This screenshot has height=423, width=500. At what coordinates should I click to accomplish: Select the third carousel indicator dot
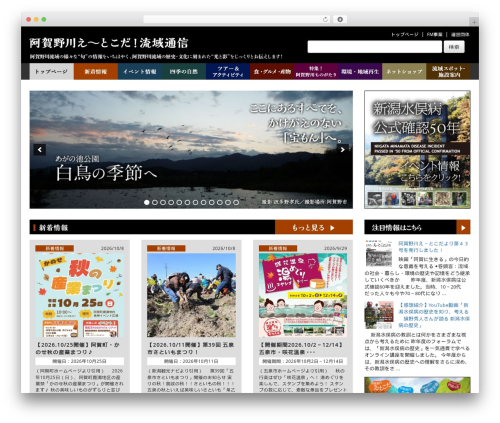coord(163,202)
